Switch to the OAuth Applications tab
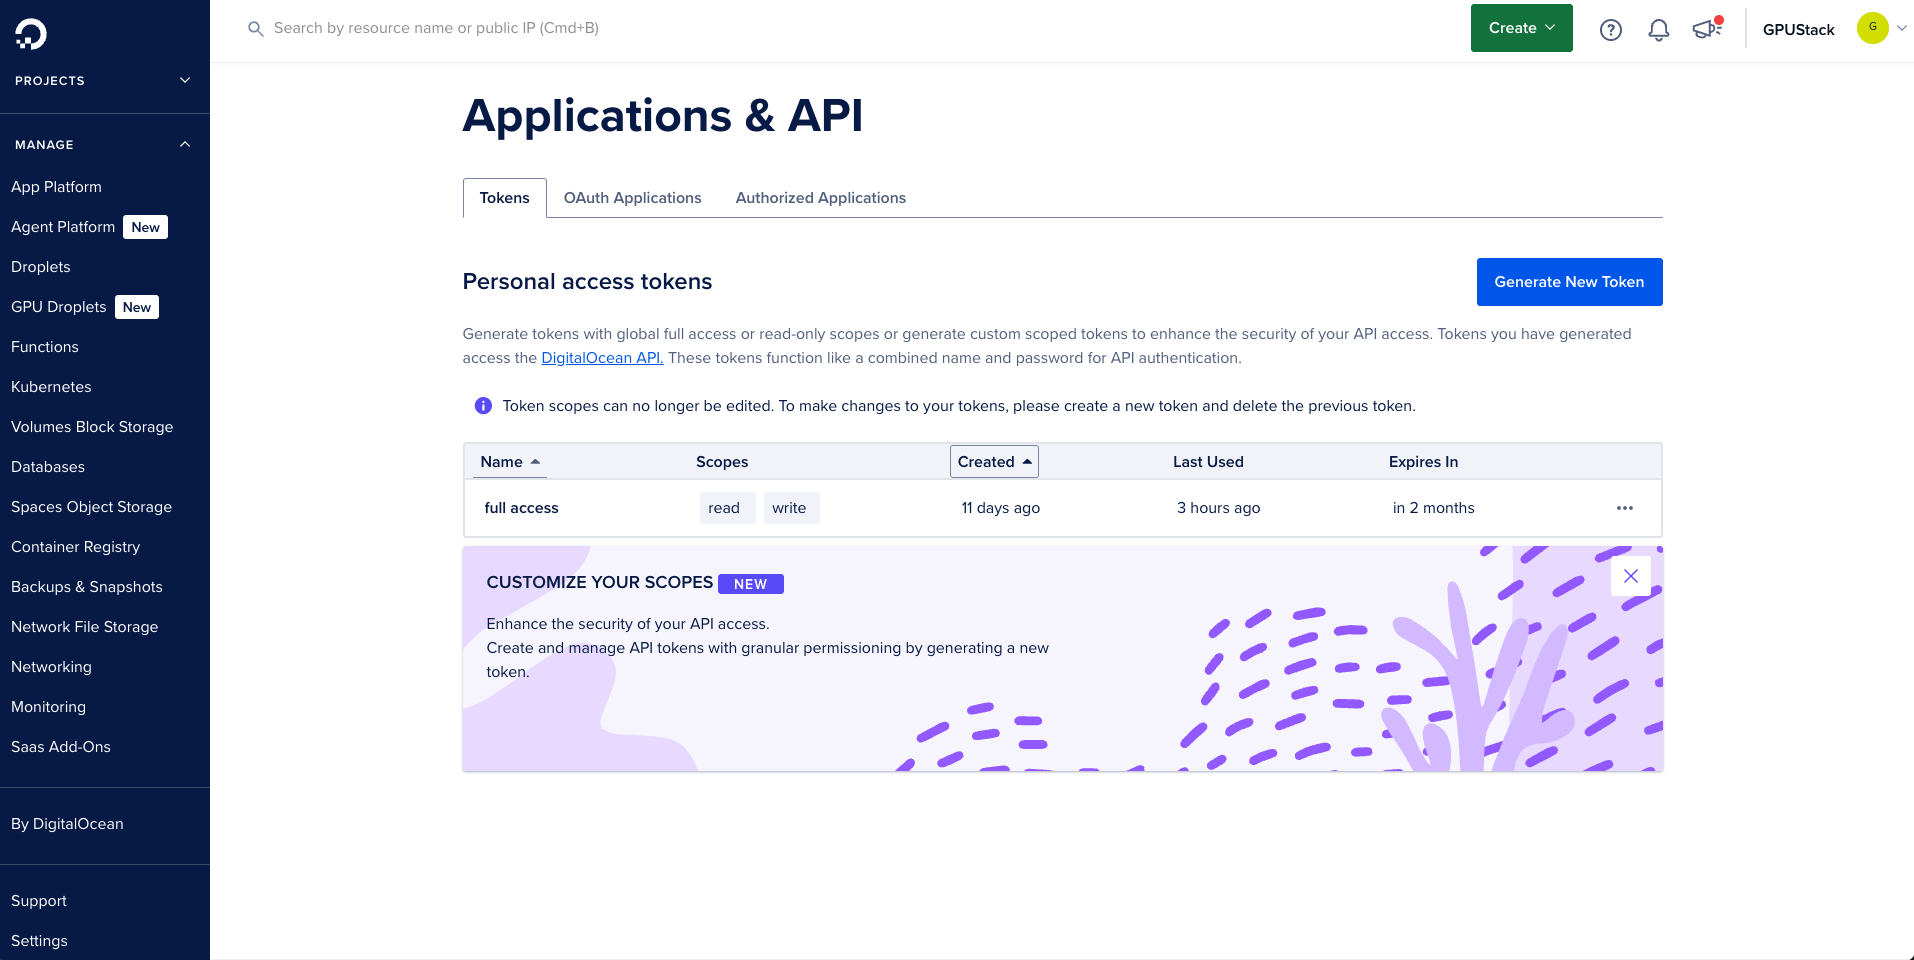The height and width of the screenshot is (960, 1914). click(x=632, y=198)
